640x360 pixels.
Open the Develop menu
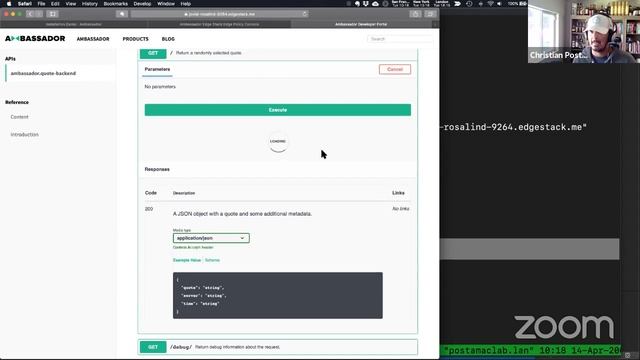142,4
